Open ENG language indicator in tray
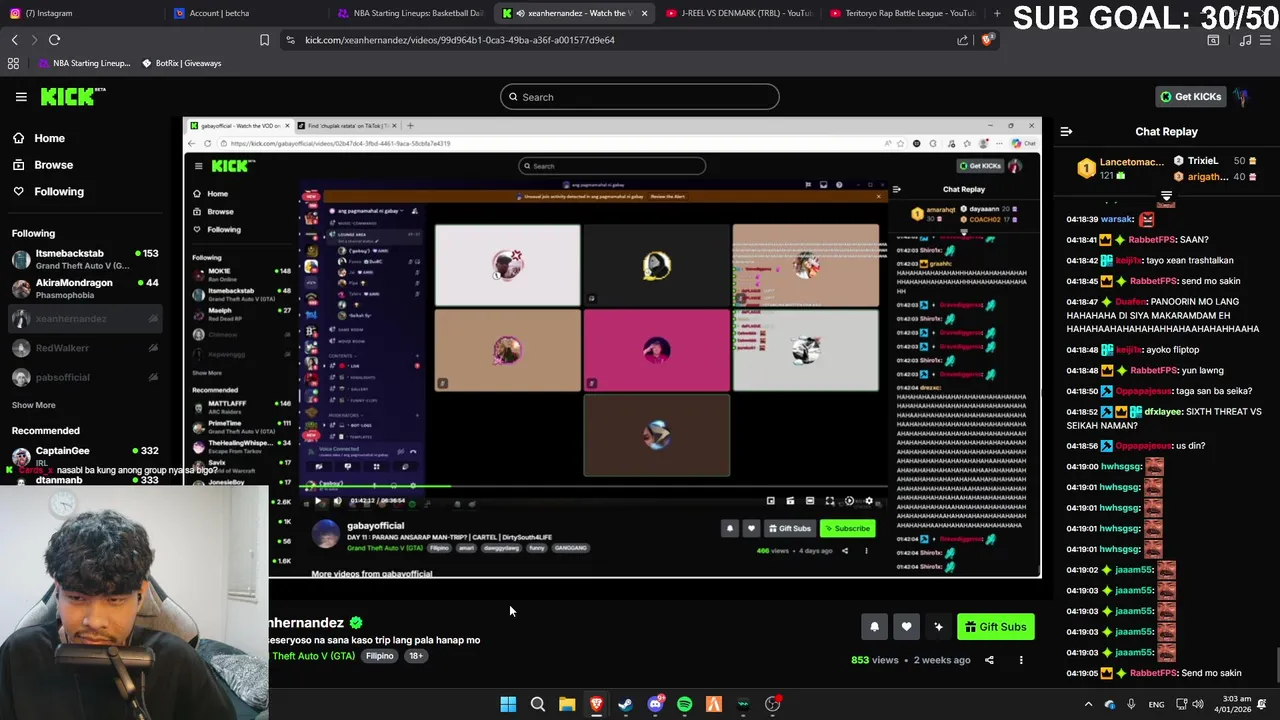The image size is (1280, 720). pyautogui.click(x=1156, y=704)
